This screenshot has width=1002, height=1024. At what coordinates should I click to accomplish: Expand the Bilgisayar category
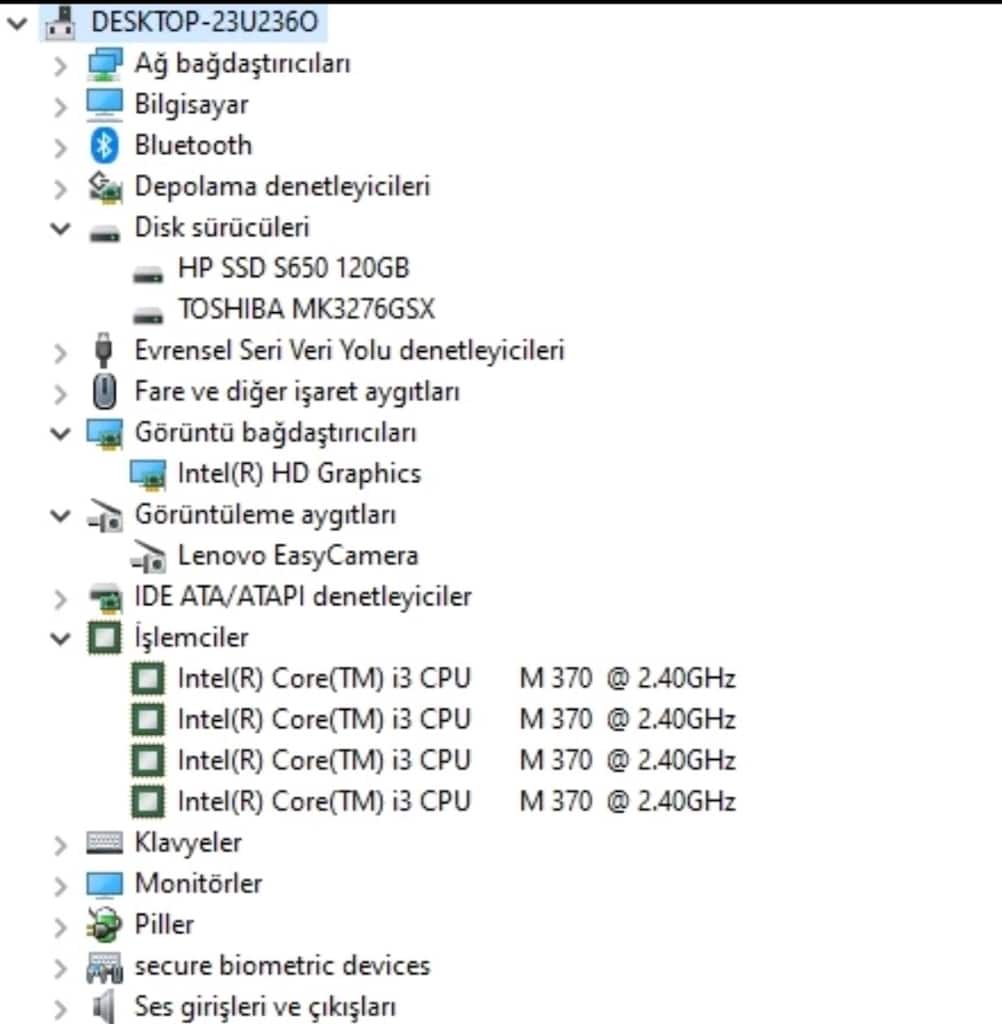pyautogui.click(x=60, y=106)
